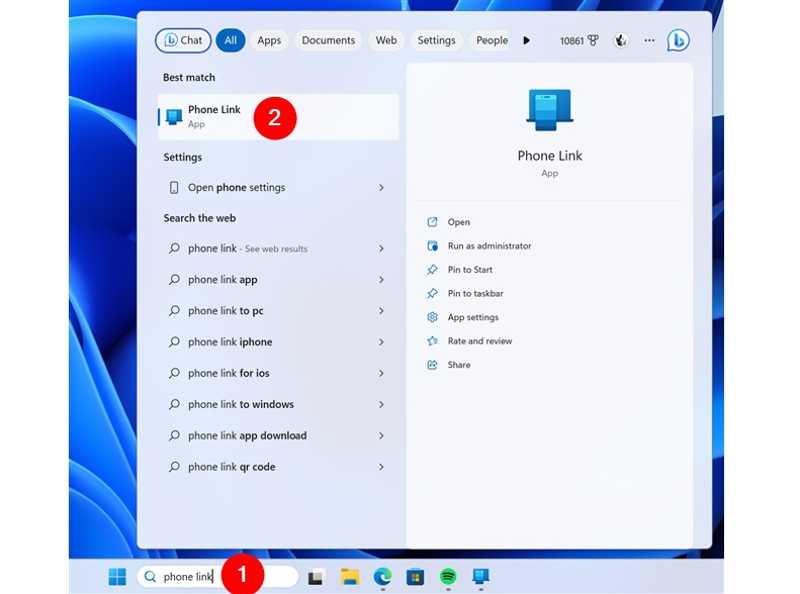Open the Phone Link app icon in taskbar

(481, 576)
